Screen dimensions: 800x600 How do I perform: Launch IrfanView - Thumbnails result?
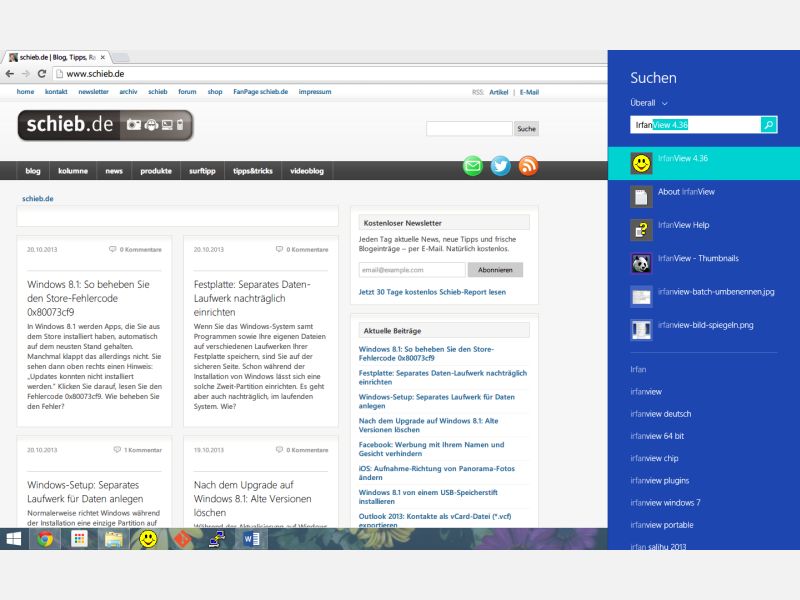[704, 263]
